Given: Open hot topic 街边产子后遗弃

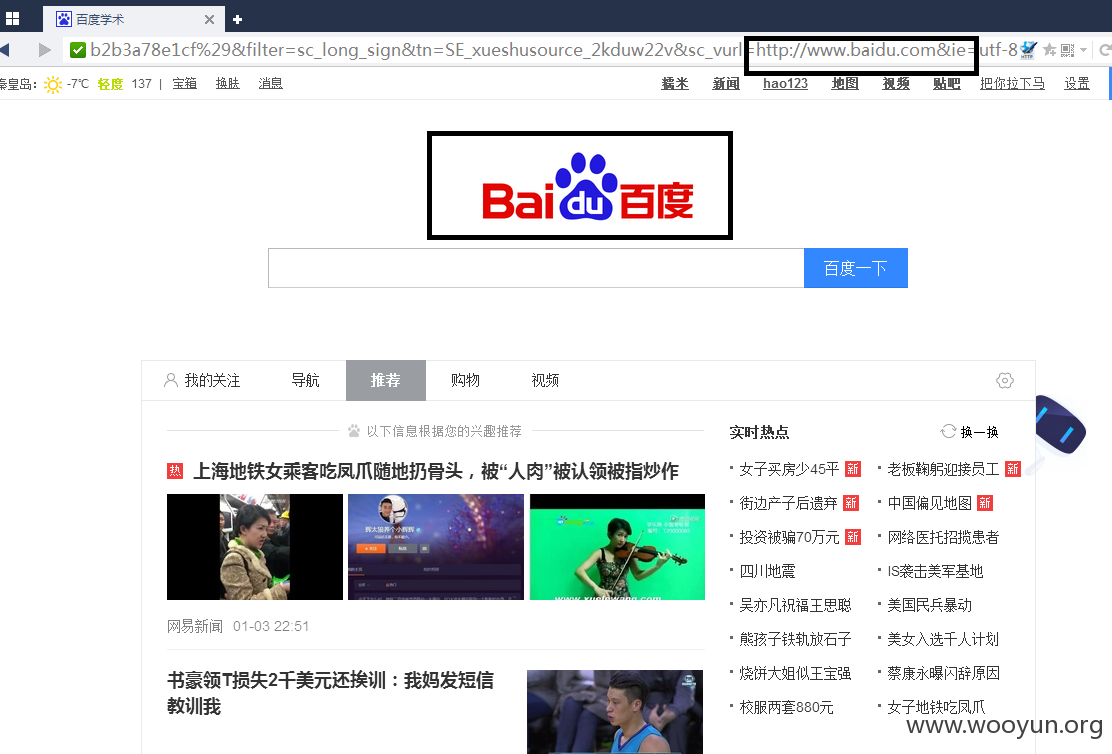Looking at the screenshot, I should pyautogui.click(x=789, y=503).
